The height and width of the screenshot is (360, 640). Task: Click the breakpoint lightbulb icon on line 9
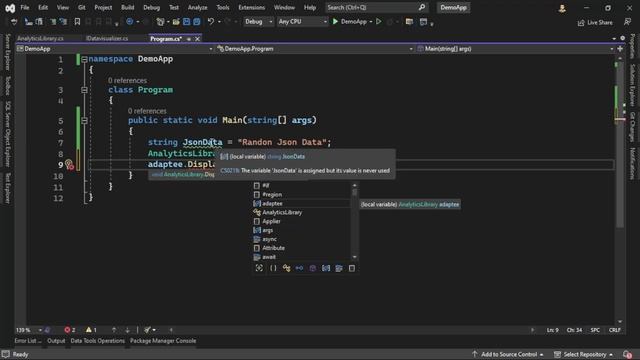coord(69,164)
